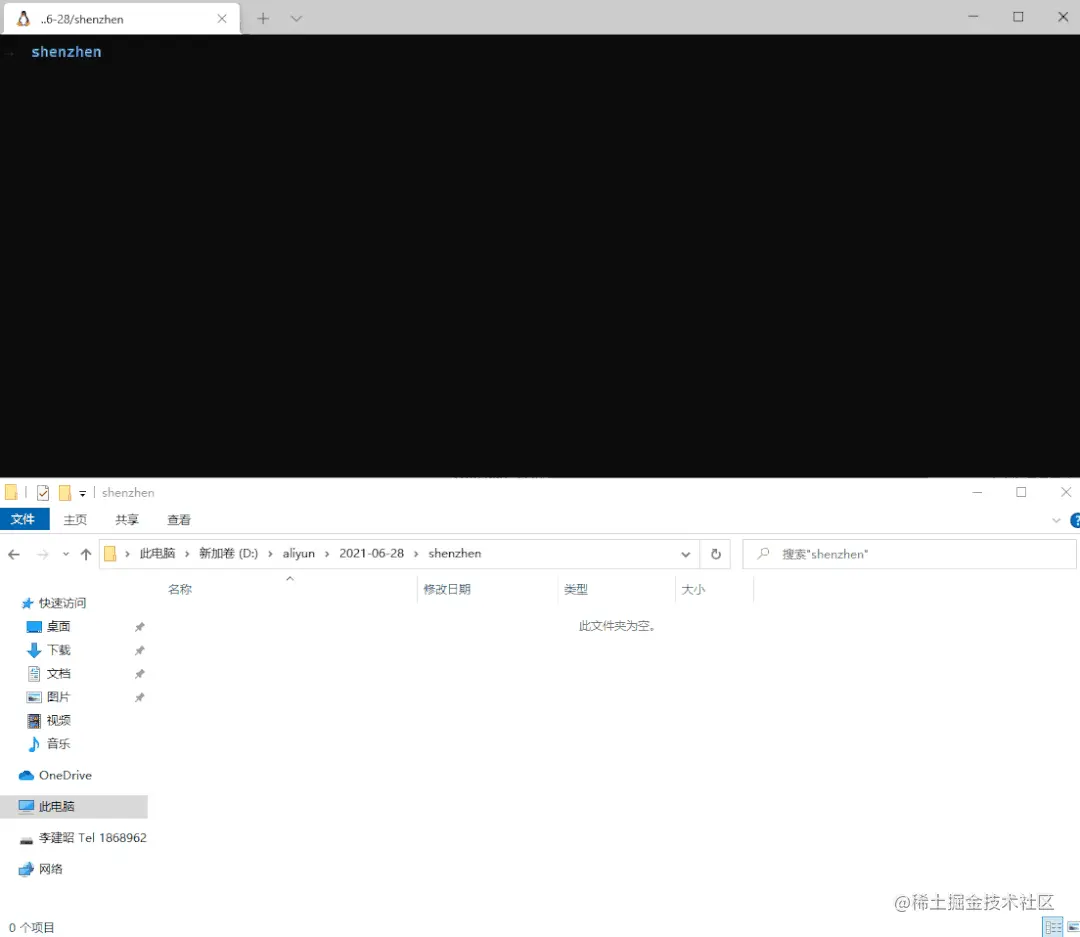Click the pin icon beside 下载

(x=139, y=650)
